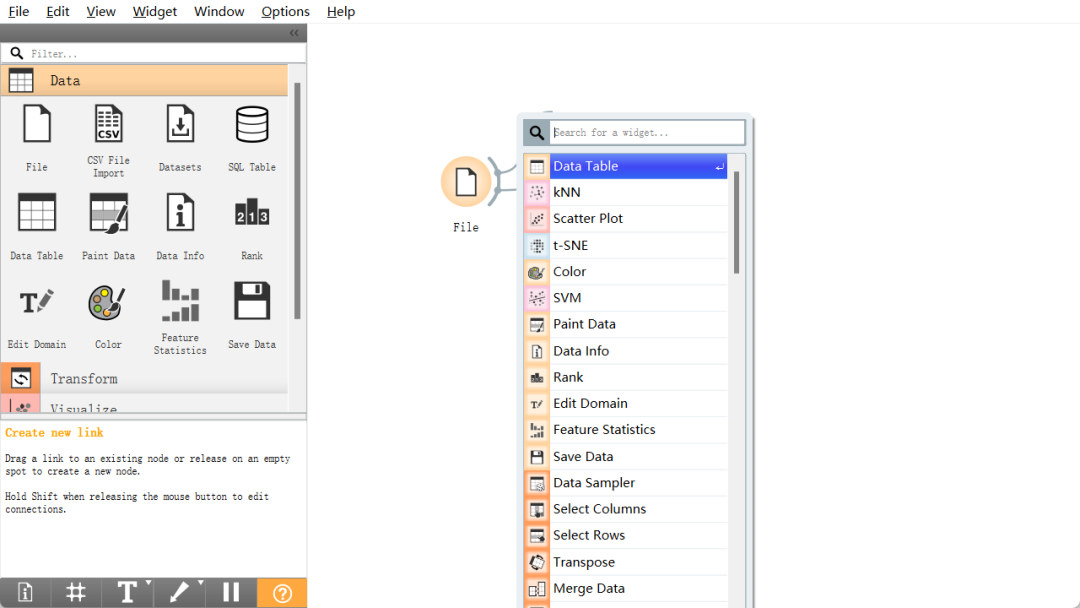Click the File node on the canvas

[466, 182]
